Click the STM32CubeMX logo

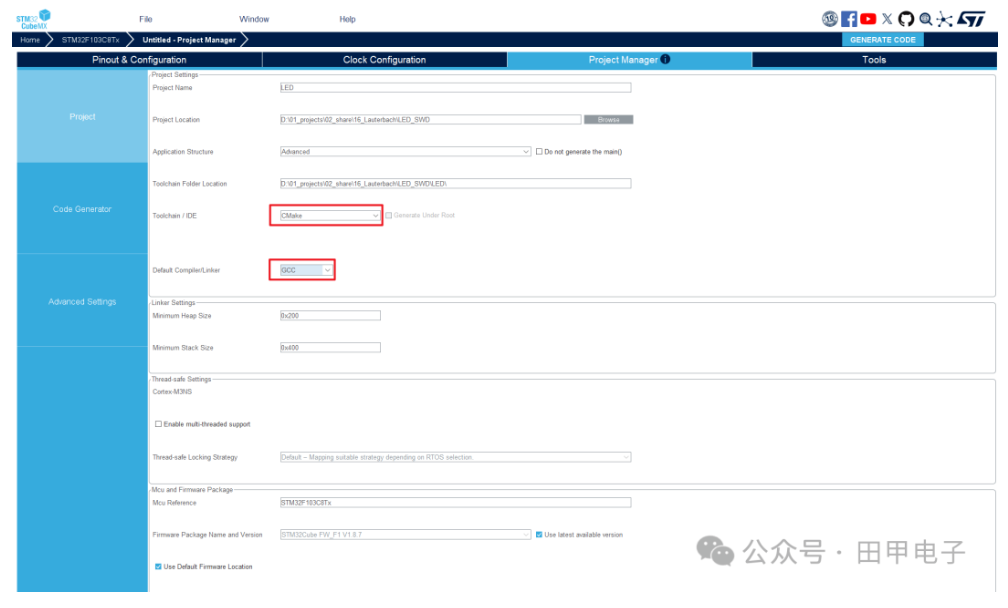click(x=33, y=19)
